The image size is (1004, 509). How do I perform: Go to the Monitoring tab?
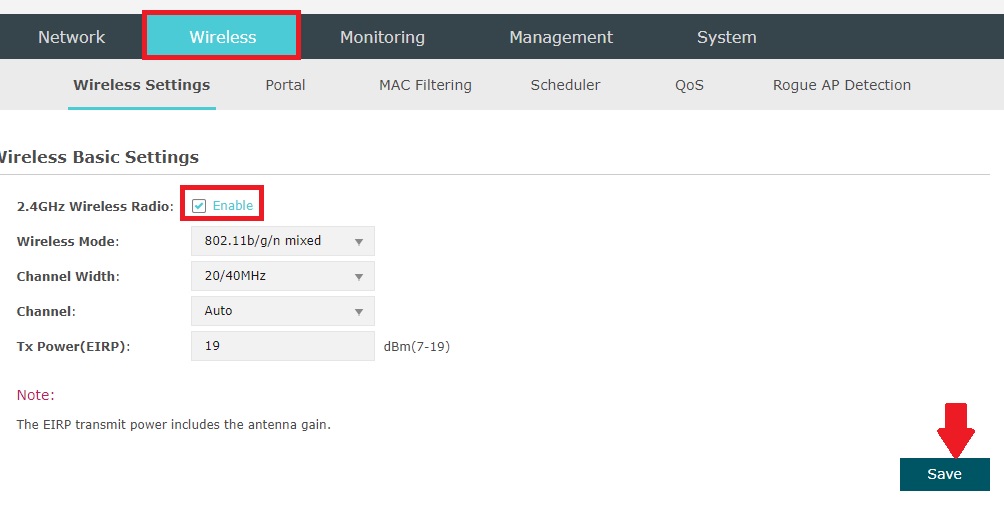[x=382, y=37]
